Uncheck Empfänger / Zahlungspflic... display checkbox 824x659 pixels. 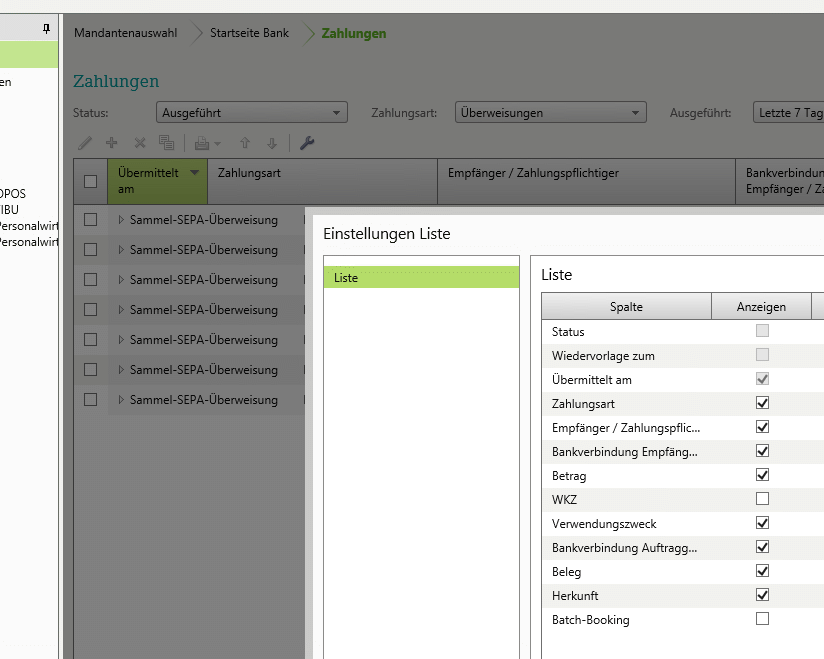[763, 427]
